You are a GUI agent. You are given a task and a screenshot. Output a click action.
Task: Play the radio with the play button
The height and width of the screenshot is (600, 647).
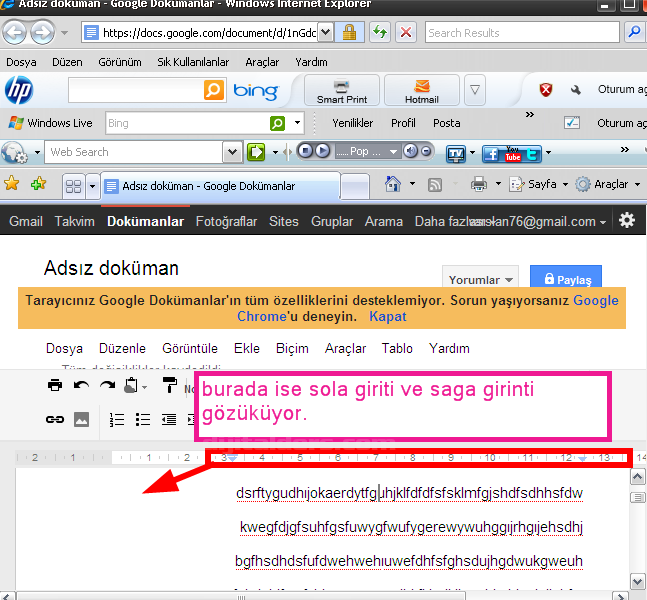click(322, 151)
